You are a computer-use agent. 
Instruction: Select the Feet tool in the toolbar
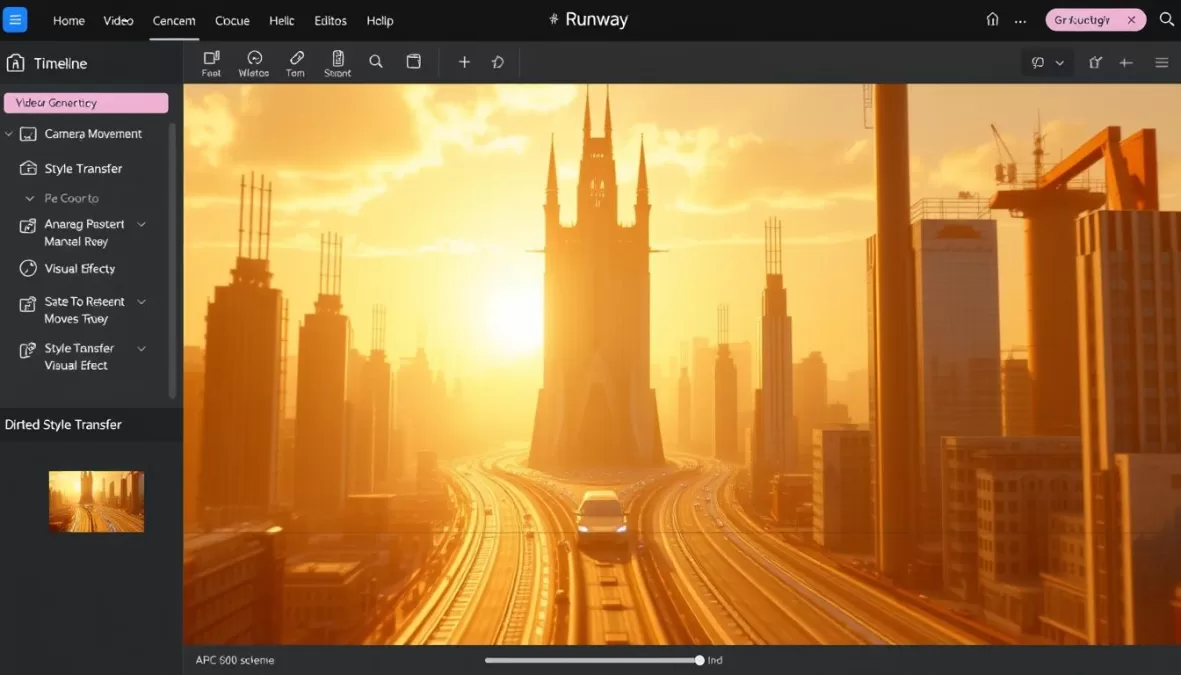click(211, 61)
